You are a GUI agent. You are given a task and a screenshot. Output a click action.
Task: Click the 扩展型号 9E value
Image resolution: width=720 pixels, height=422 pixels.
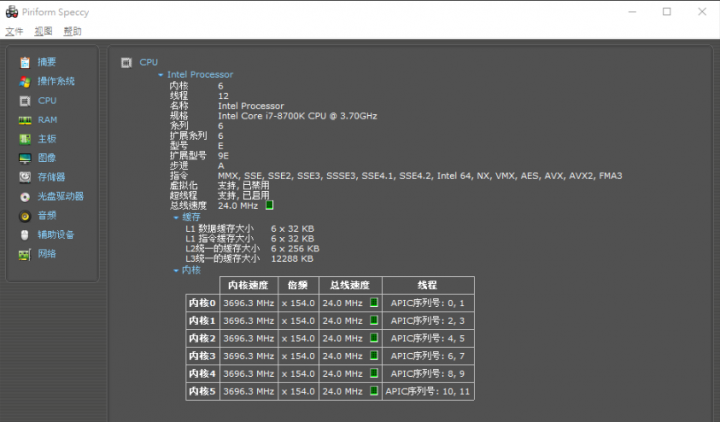(223, 156)
